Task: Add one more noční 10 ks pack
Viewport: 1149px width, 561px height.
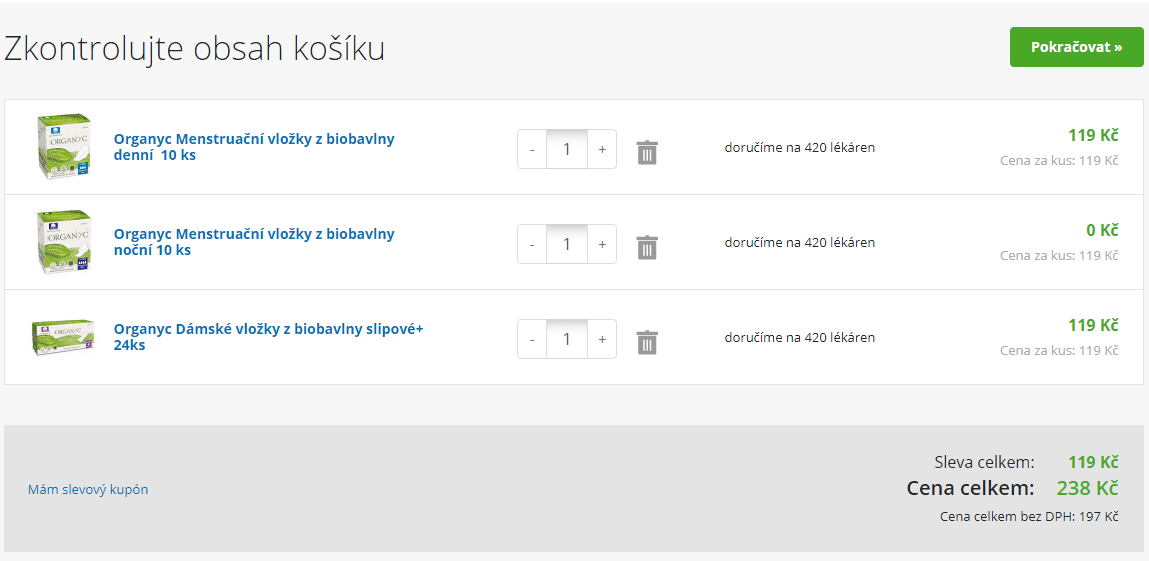Action: 602,245
